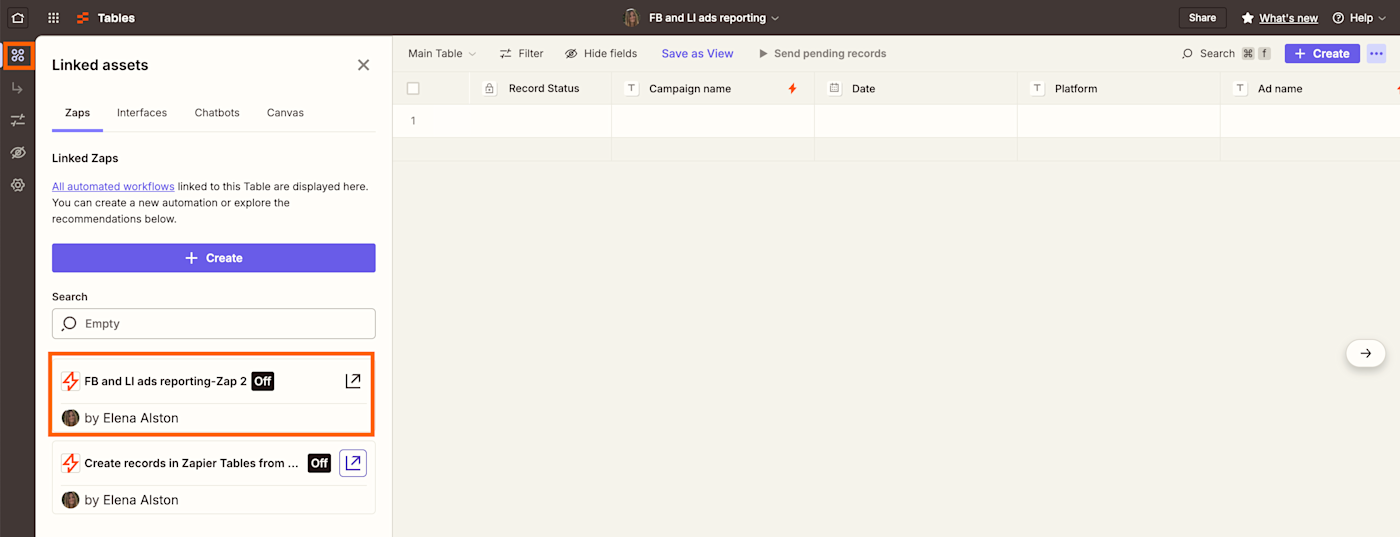This screenshot has height=537, width=1400.
Task: Select row number 1
Action: 413,121
